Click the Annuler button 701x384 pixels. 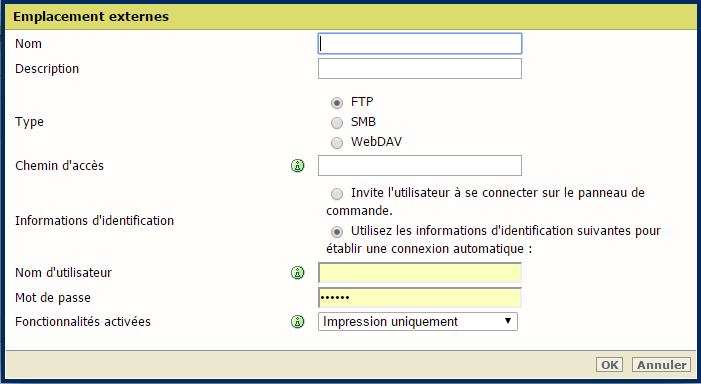click(661, 365)
